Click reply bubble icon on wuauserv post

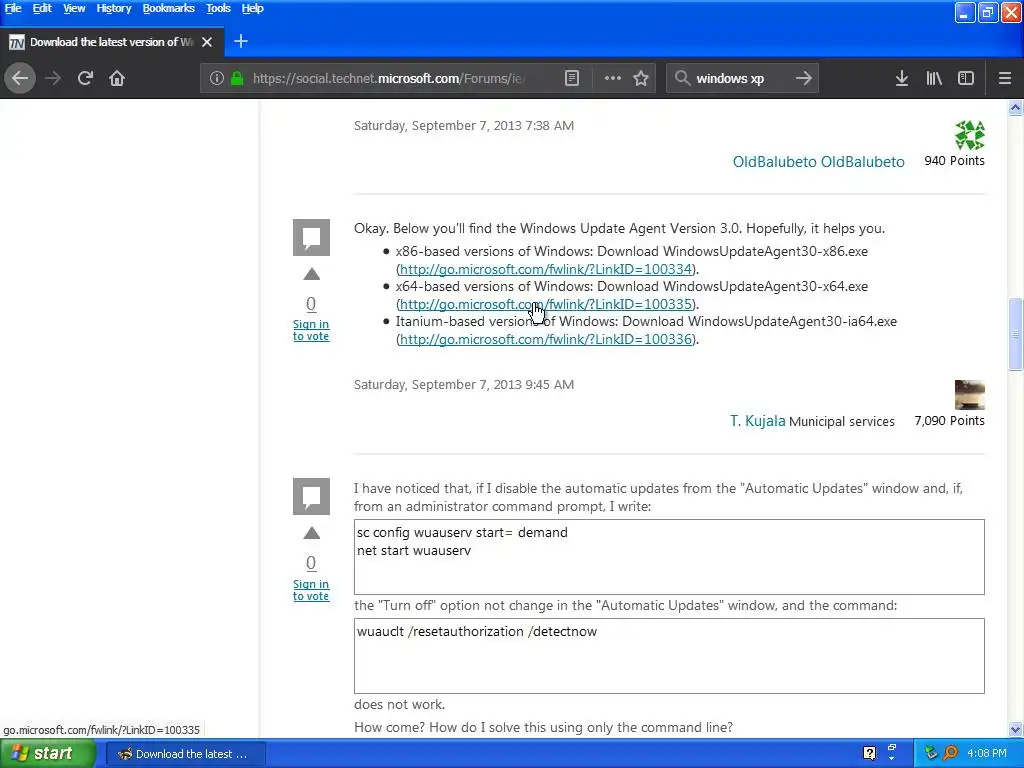click(x=312, y=496)
